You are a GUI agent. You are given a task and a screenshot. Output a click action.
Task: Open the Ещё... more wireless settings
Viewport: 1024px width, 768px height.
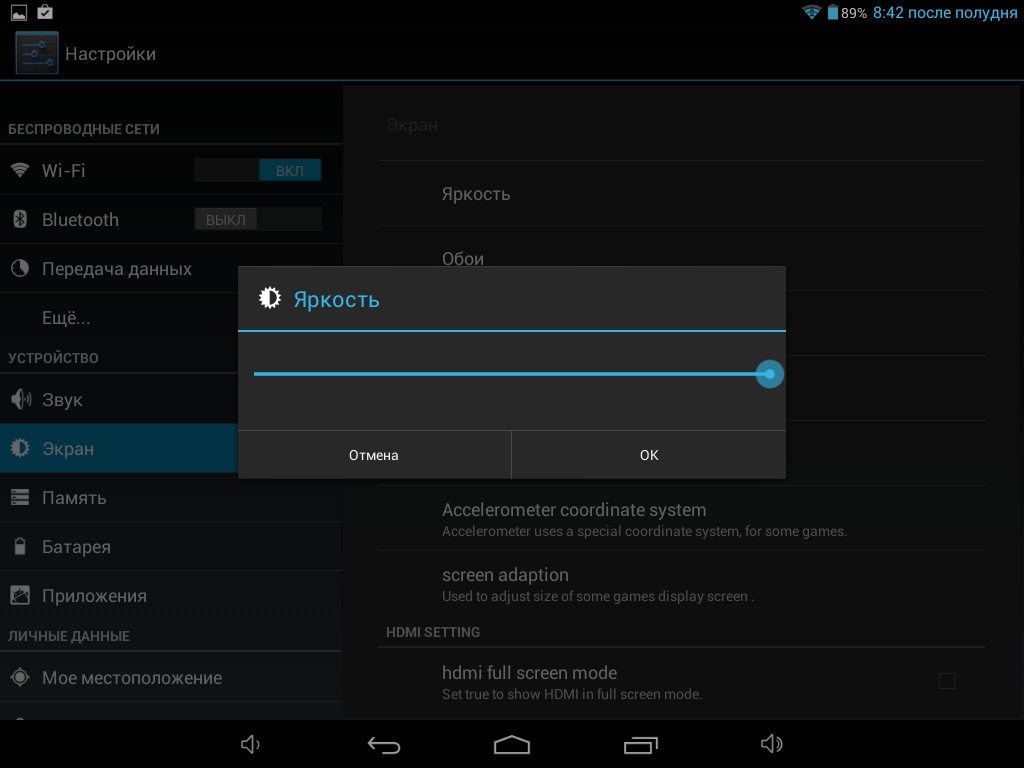click(x=66, y=319)
